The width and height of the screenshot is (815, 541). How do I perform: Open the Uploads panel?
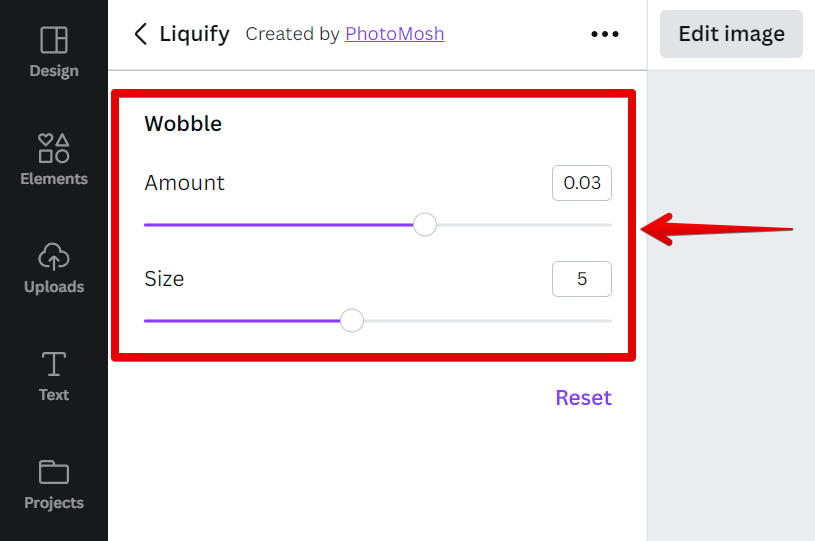click(x=54, y=268)
